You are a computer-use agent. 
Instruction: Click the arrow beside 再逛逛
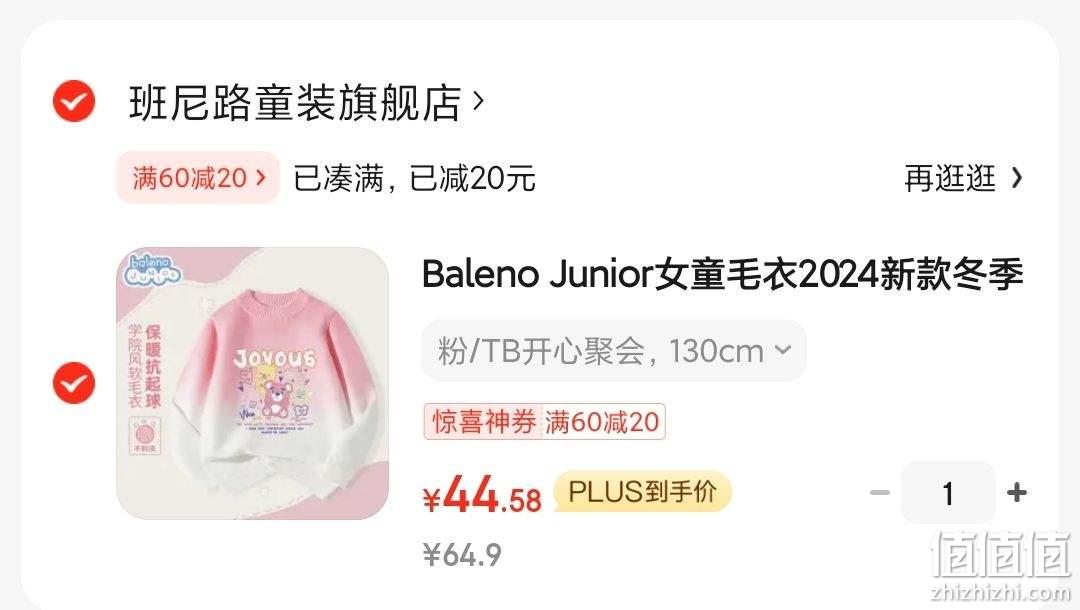pyautogui.click(x=1017, y=178)
